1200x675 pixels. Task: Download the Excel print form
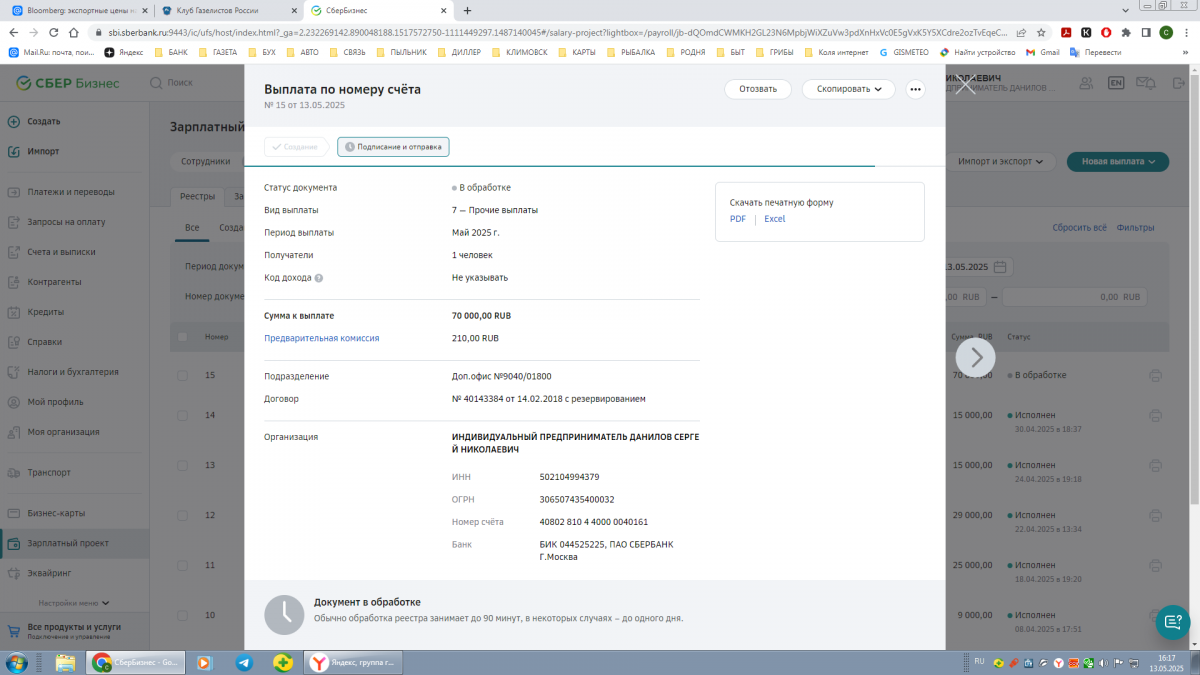tap(775, 219)
